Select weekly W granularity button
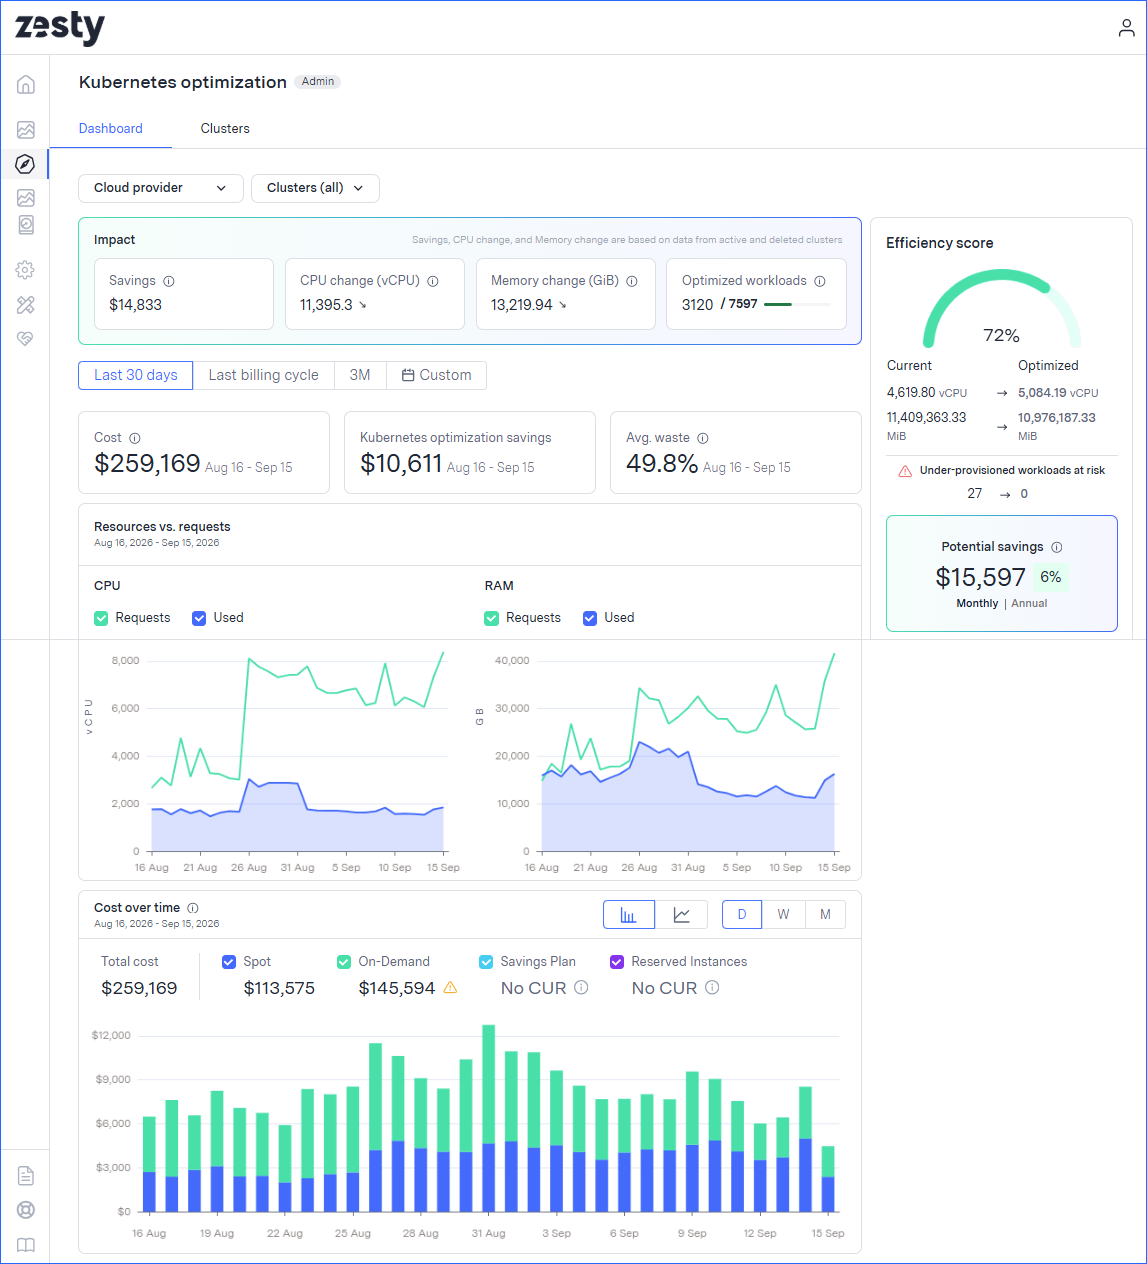The image size is (1147, 1264). [783, 915]
